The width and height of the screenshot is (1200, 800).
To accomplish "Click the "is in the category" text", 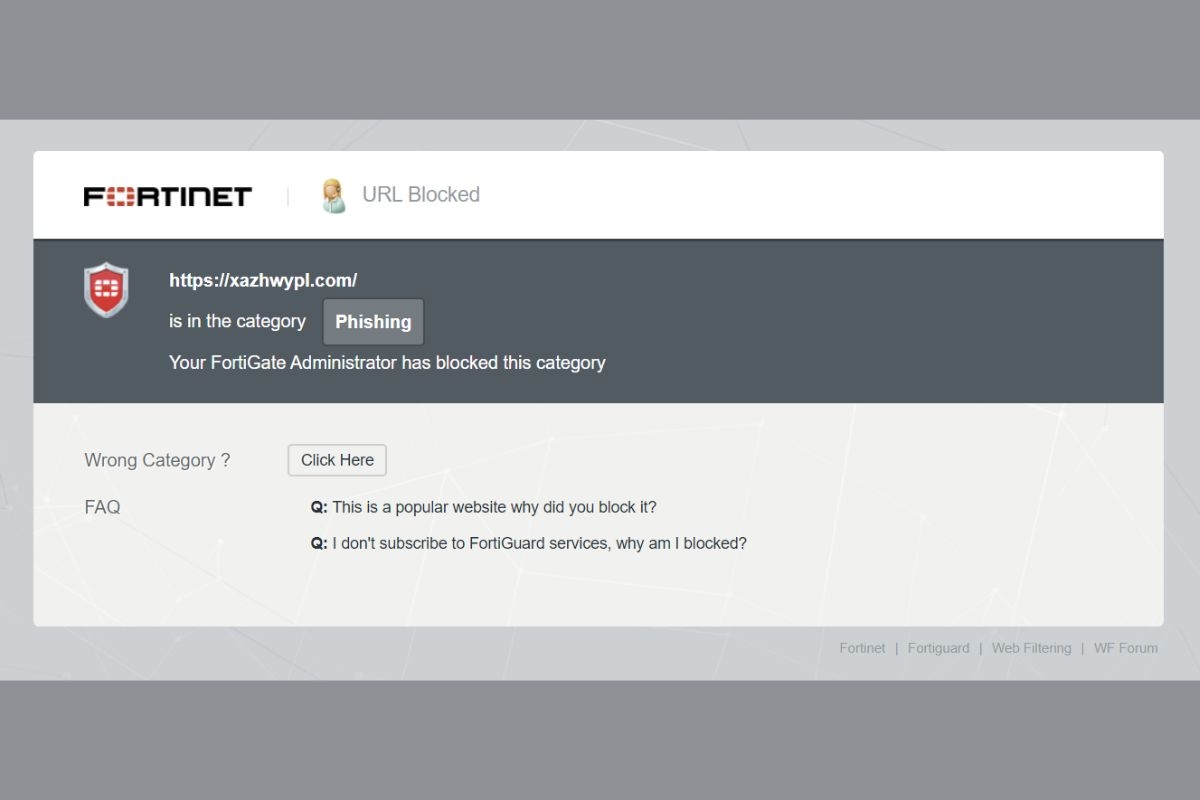I will 237,321.
